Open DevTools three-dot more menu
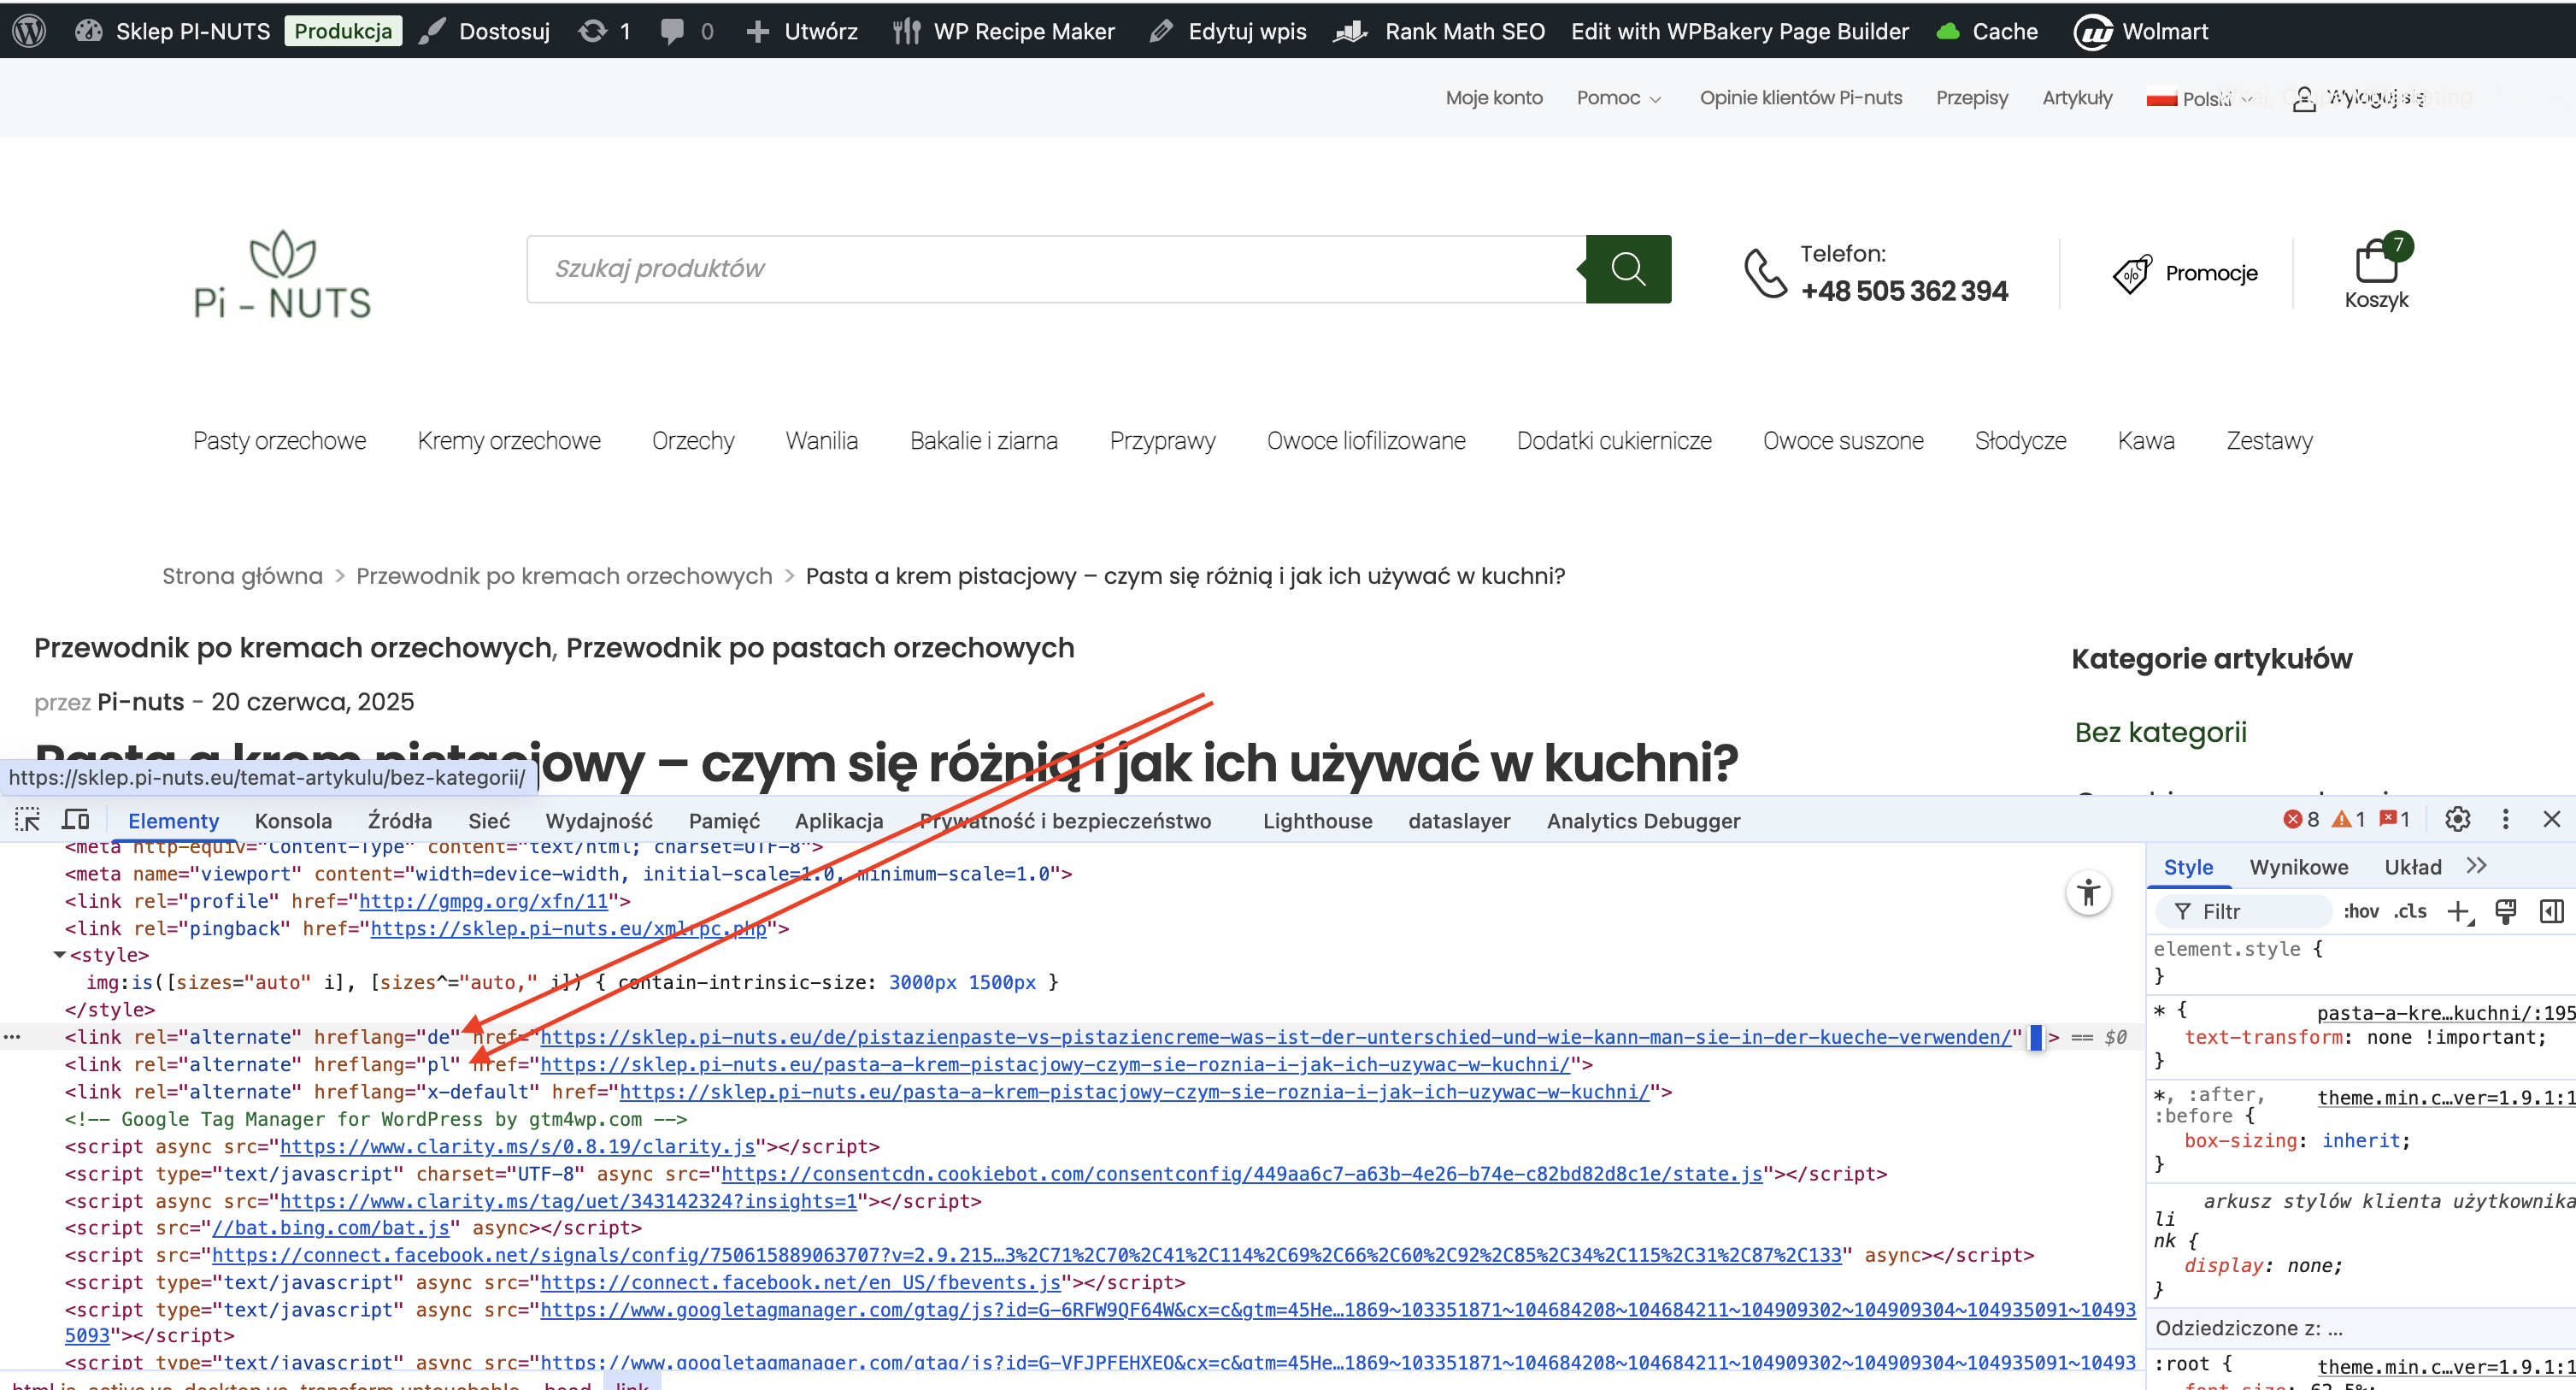The width and height of the screenshot is (2576, 1390). [x=2505, y=820]
